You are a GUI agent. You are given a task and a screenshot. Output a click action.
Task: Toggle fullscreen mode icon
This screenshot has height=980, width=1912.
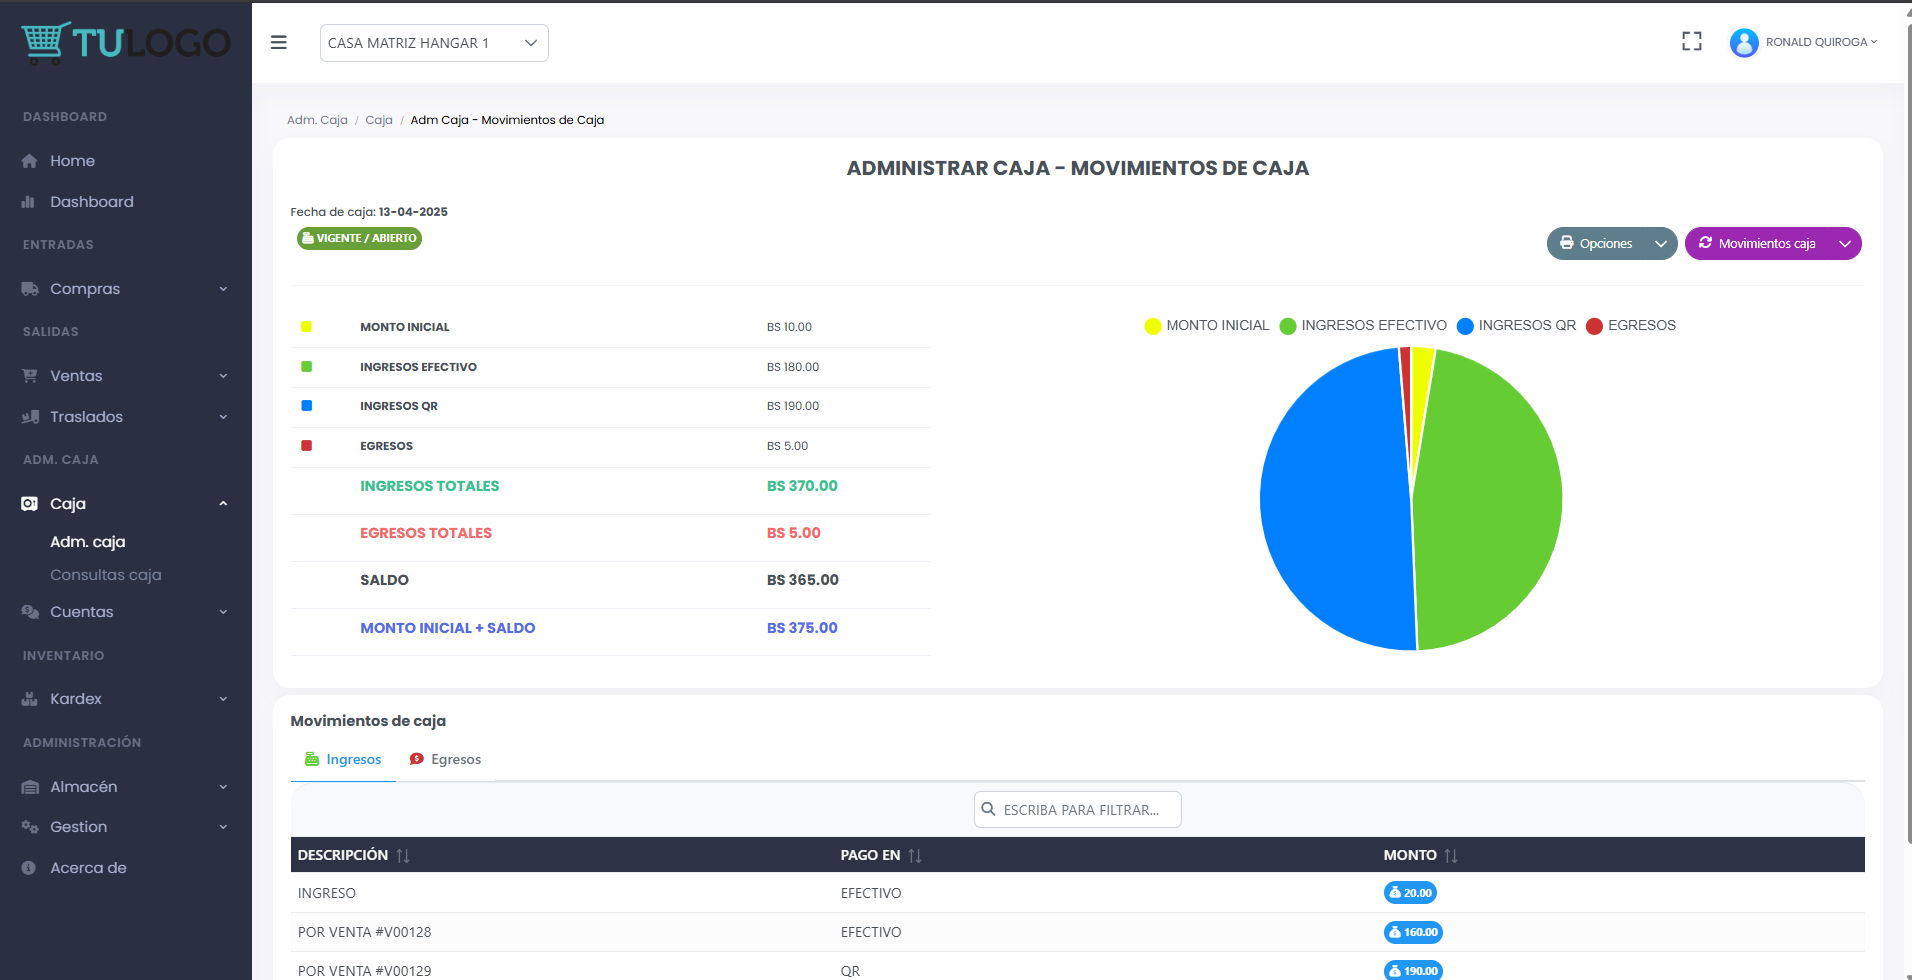click(x=1691, y=42)
